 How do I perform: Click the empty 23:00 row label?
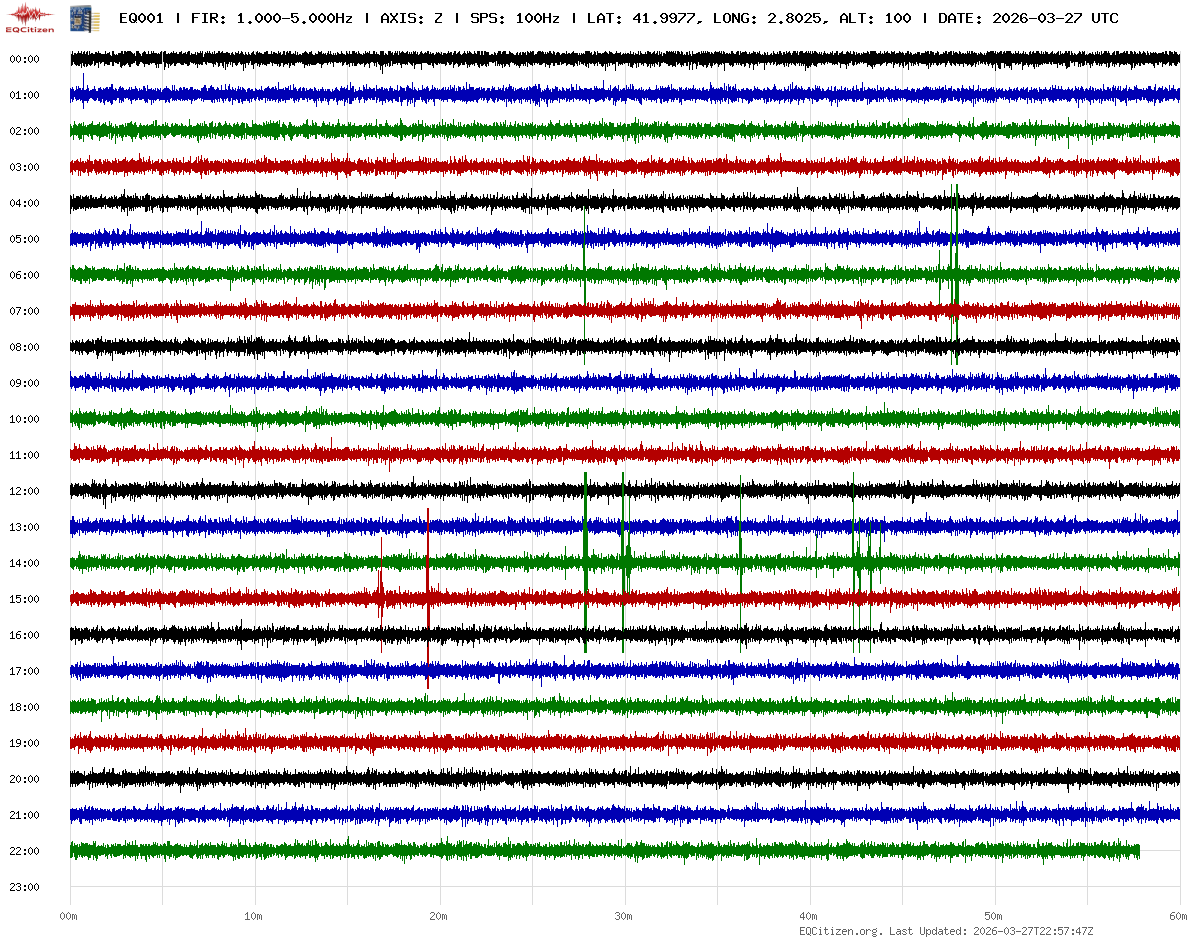[x=24, y=887]
